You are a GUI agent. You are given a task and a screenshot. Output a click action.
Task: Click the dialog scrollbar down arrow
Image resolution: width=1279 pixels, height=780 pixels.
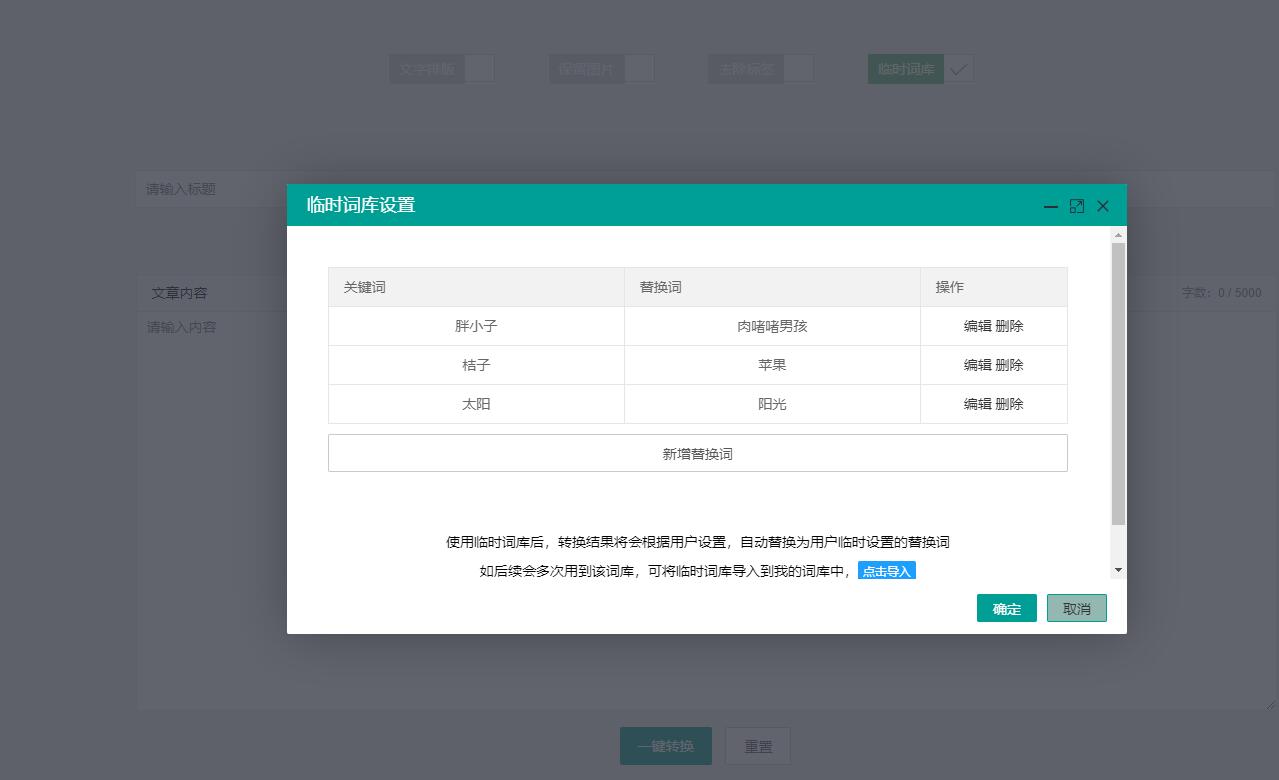pos(1119,570)
